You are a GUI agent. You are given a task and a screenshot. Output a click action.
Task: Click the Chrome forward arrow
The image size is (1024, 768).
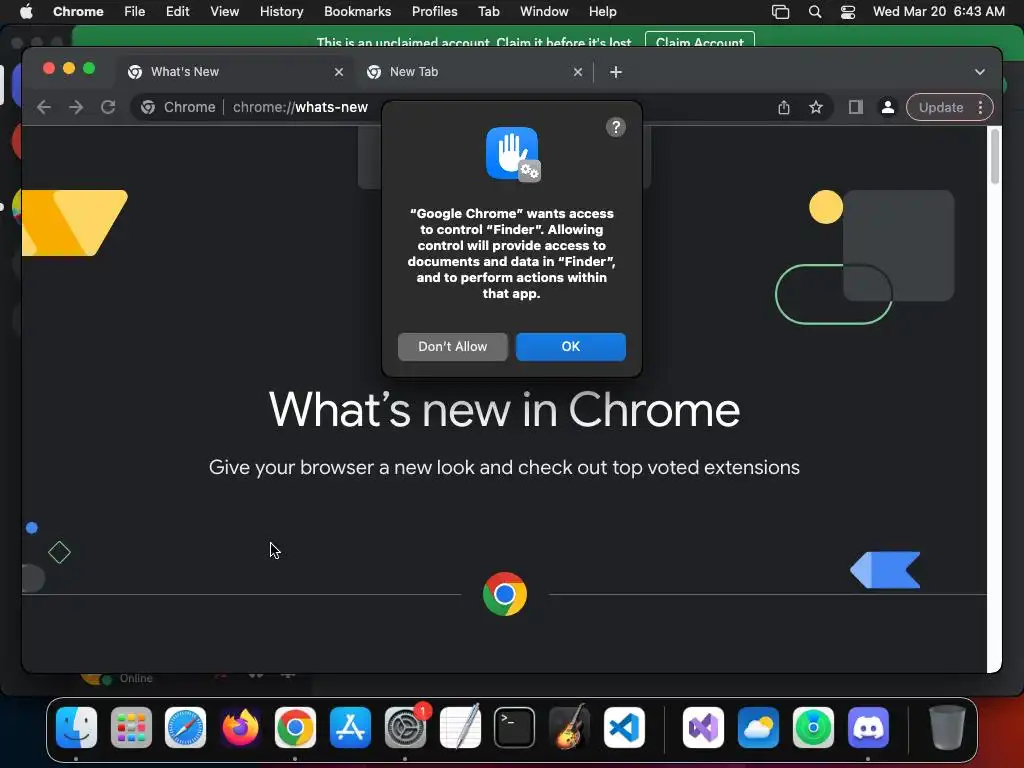pos(76,107)
